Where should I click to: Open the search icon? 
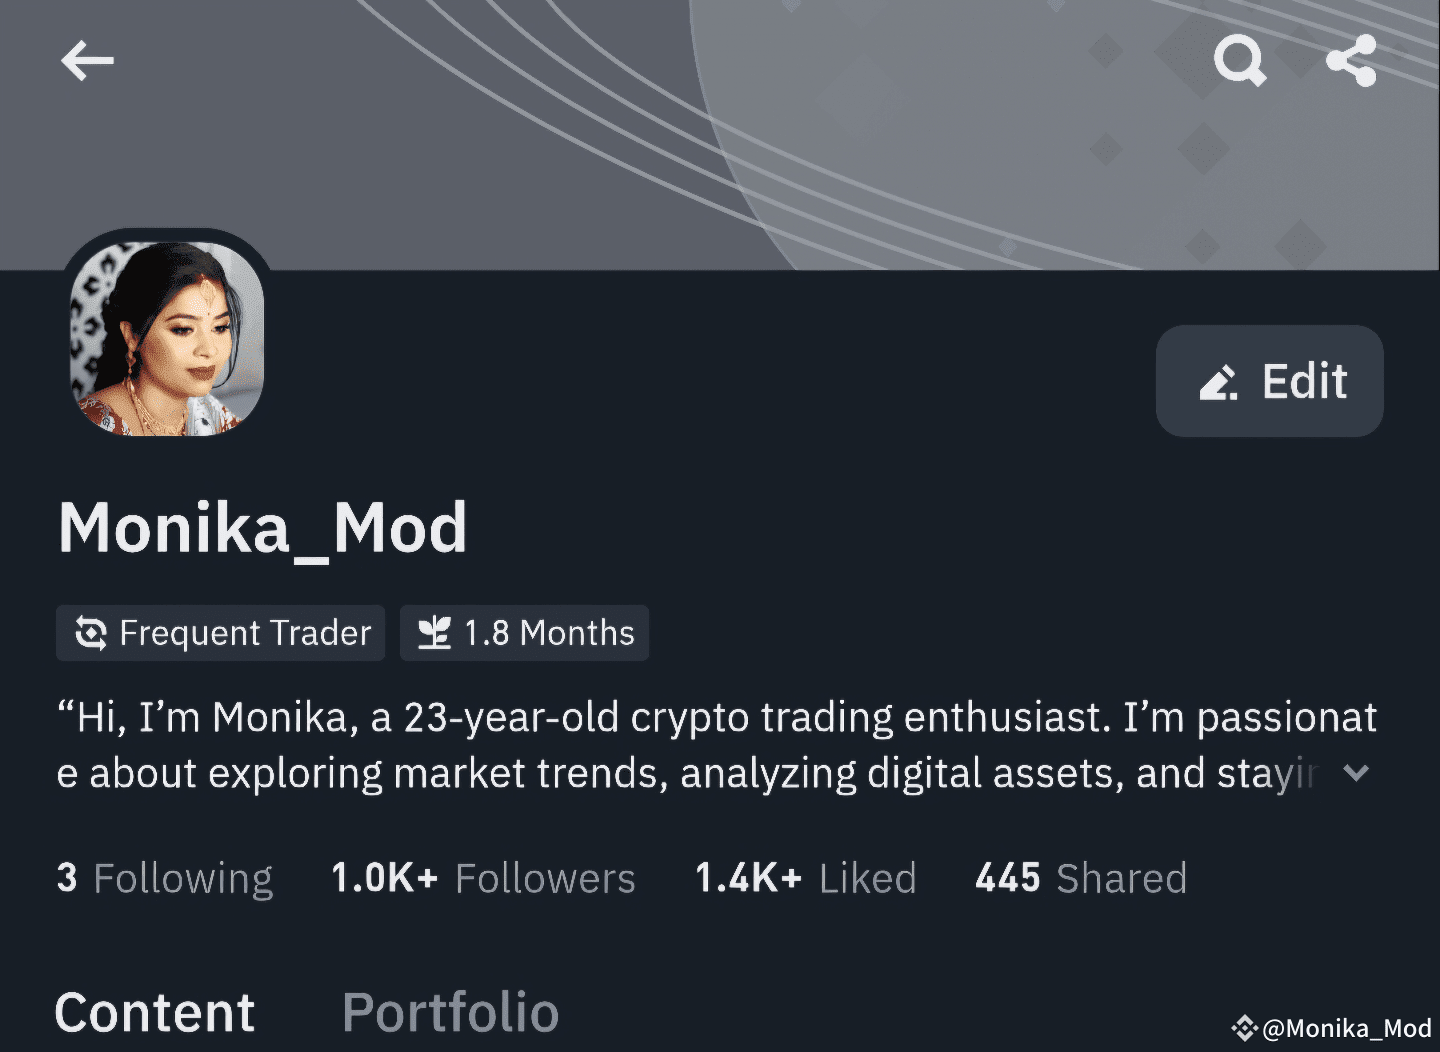(1240, 61)
